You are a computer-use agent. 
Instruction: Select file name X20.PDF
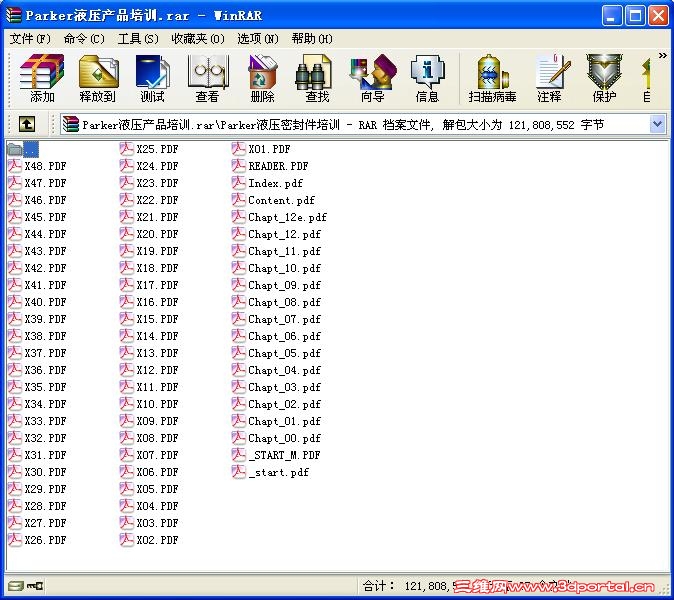coord(157,234)
